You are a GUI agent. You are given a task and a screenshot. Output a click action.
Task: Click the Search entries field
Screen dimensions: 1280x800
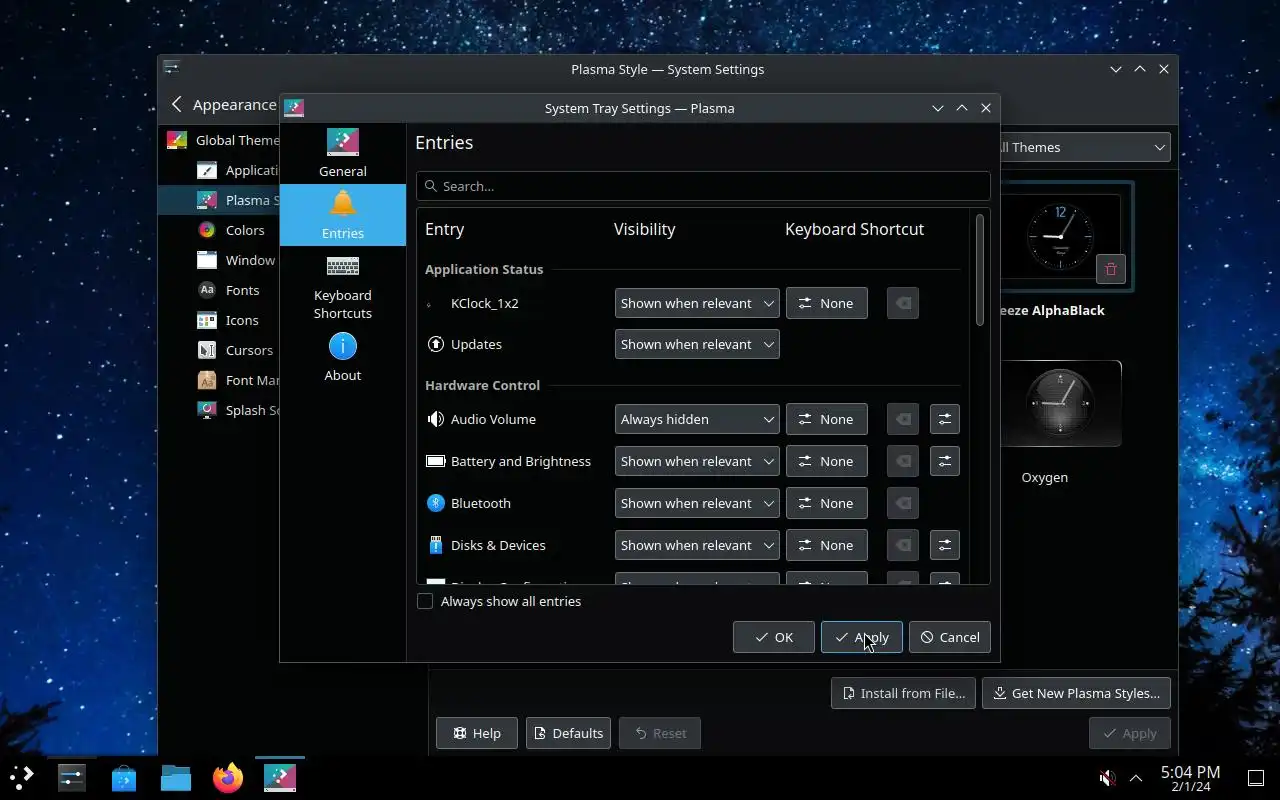[703, 186]
